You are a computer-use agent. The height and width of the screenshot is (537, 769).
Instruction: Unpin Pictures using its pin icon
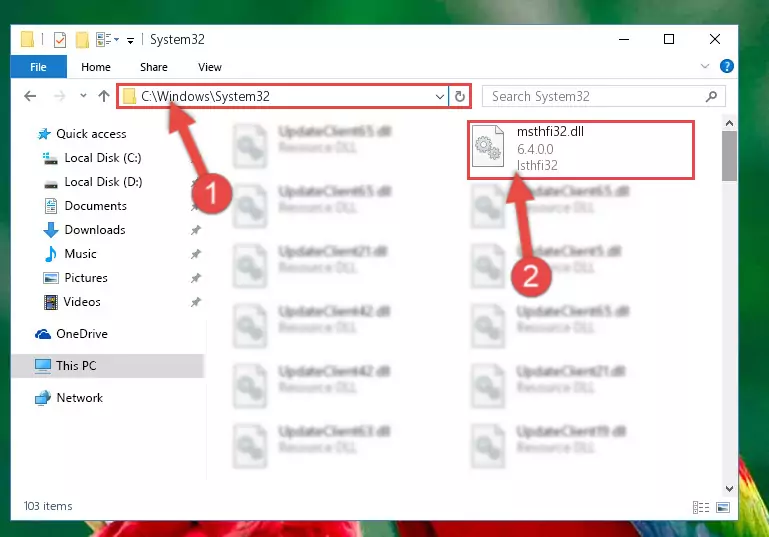click(196, 278)
